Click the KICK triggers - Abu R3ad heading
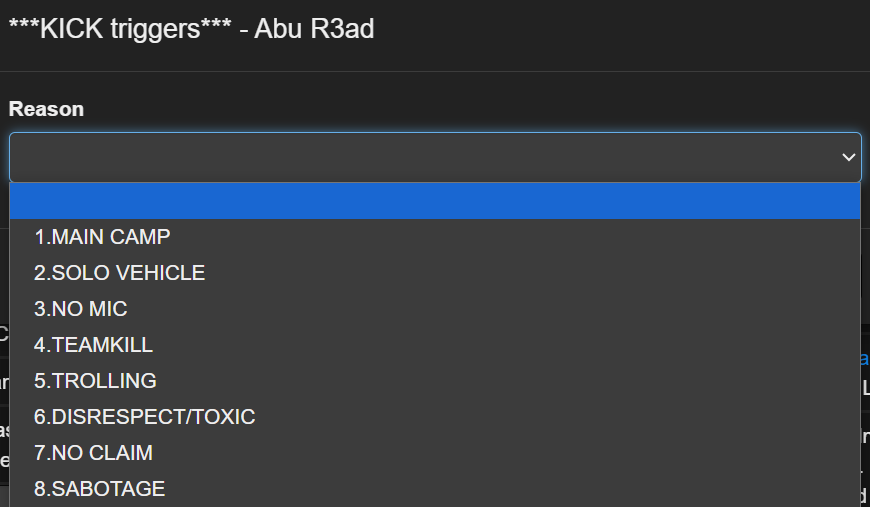Viewport: 870px width, 507px height. click(x=191, y=29)
